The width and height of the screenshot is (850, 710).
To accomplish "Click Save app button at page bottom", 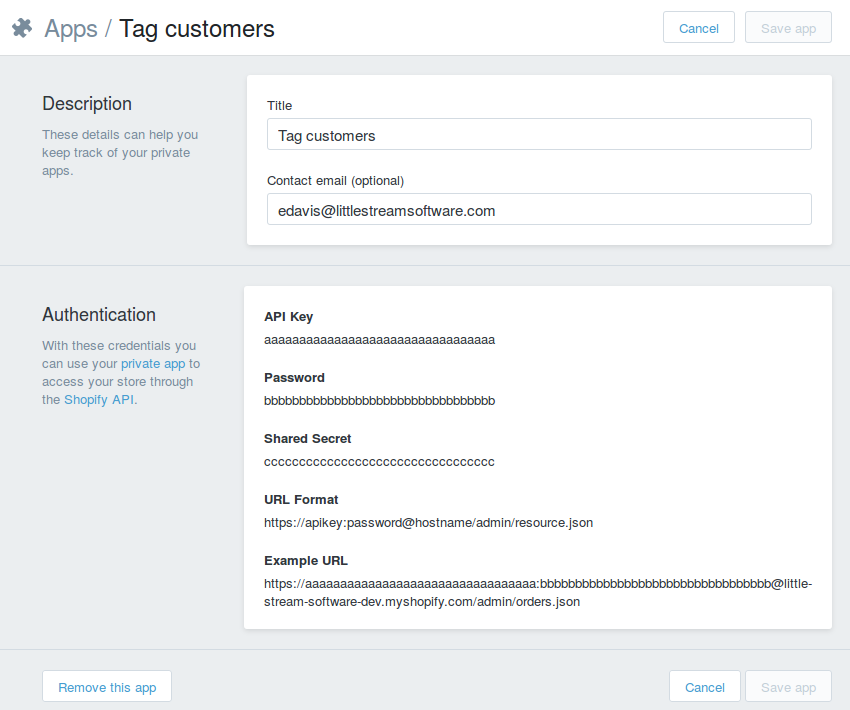I will click(788, 687).
